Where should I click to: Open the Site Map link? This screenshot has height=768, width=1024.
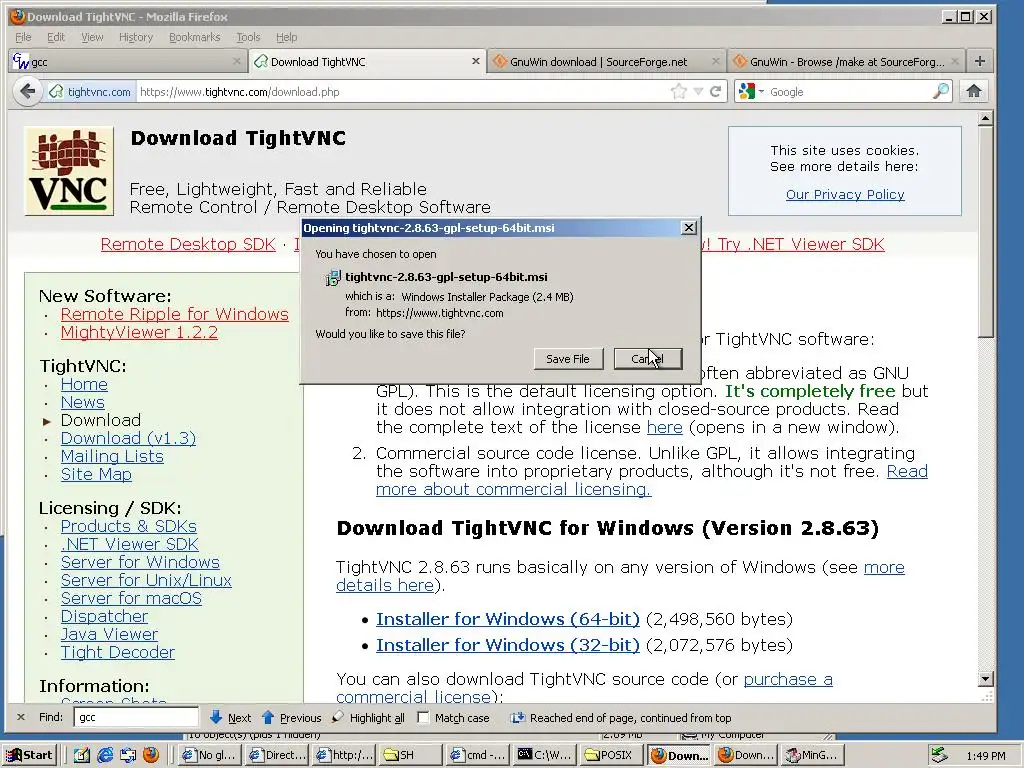pos(96,474)
